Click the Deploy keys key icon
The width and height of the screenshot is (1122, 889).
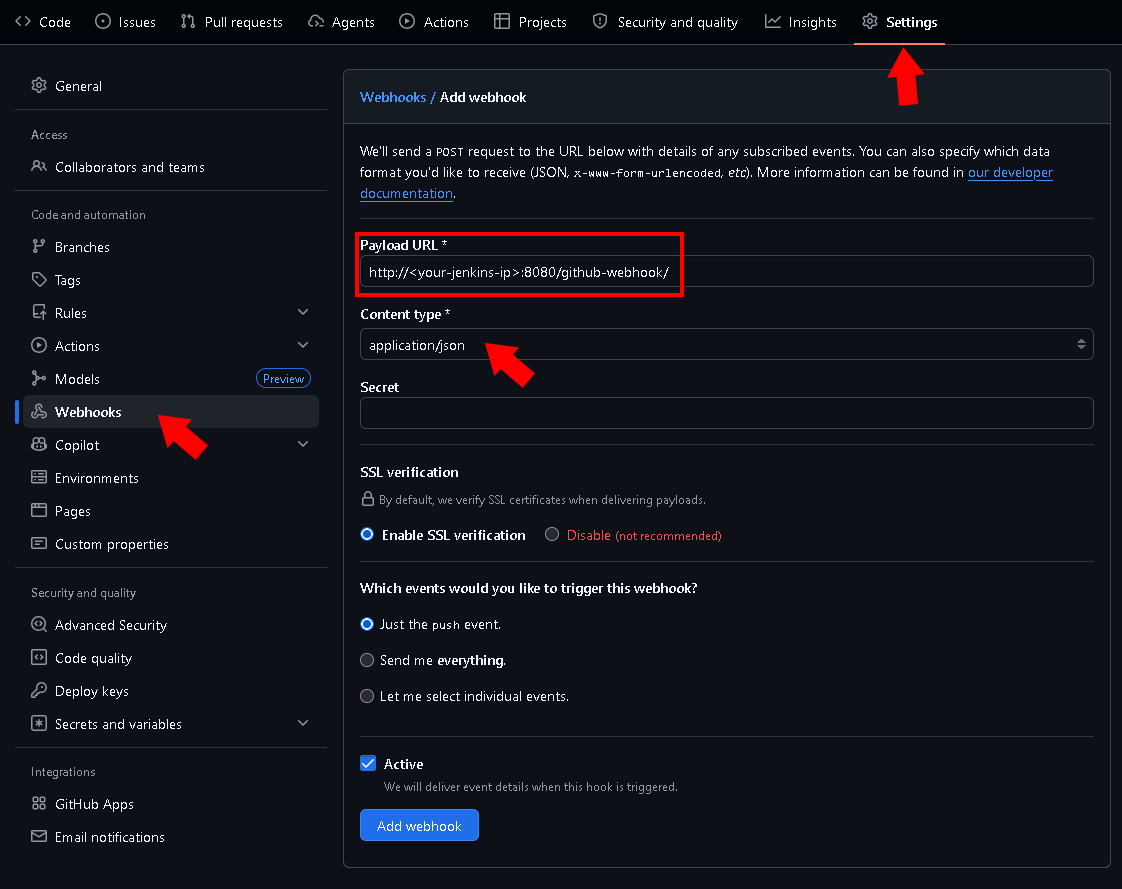click(39, 691)
